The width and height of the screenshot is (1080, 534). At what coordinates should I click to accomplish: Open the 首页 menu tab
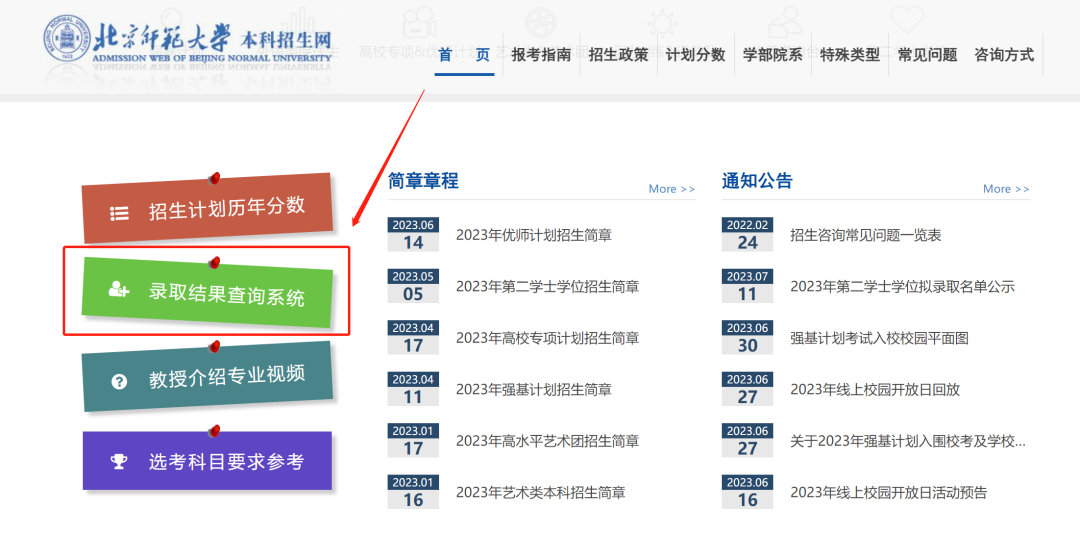tap(464, 54)
